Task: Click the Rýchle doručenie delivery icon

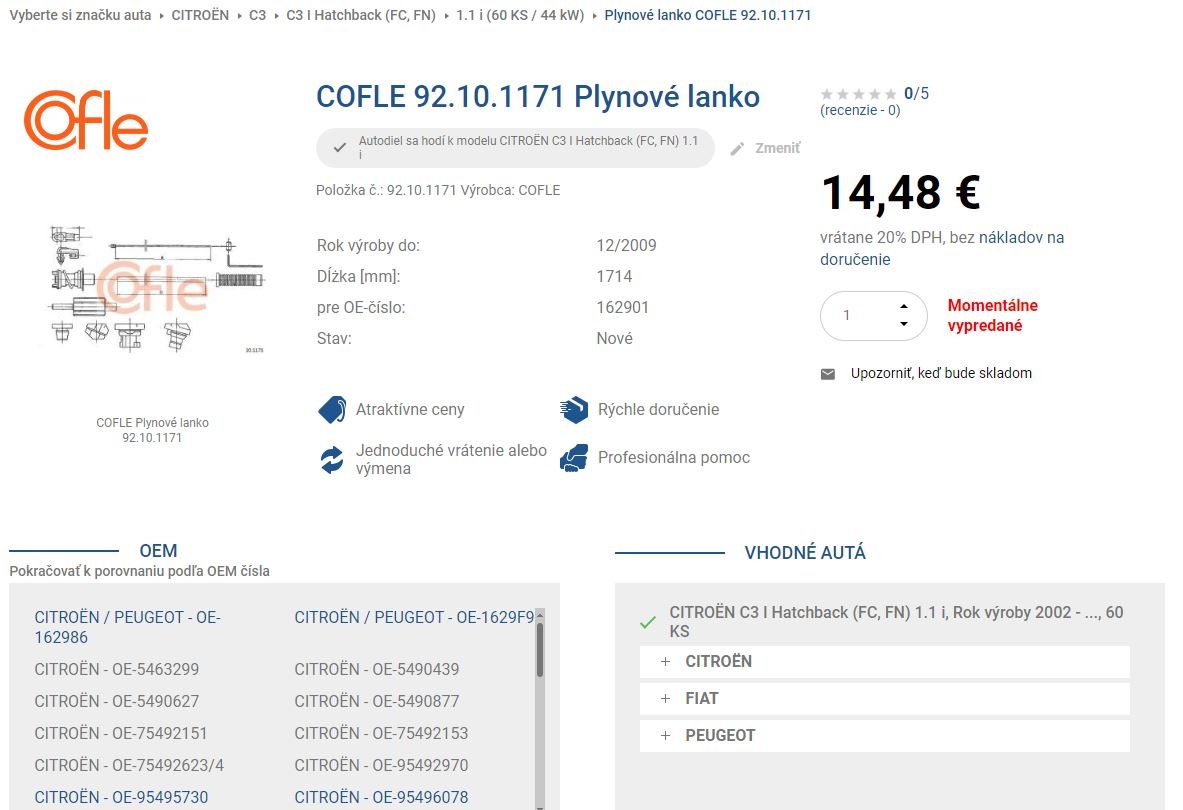Action: pos(574,409)
